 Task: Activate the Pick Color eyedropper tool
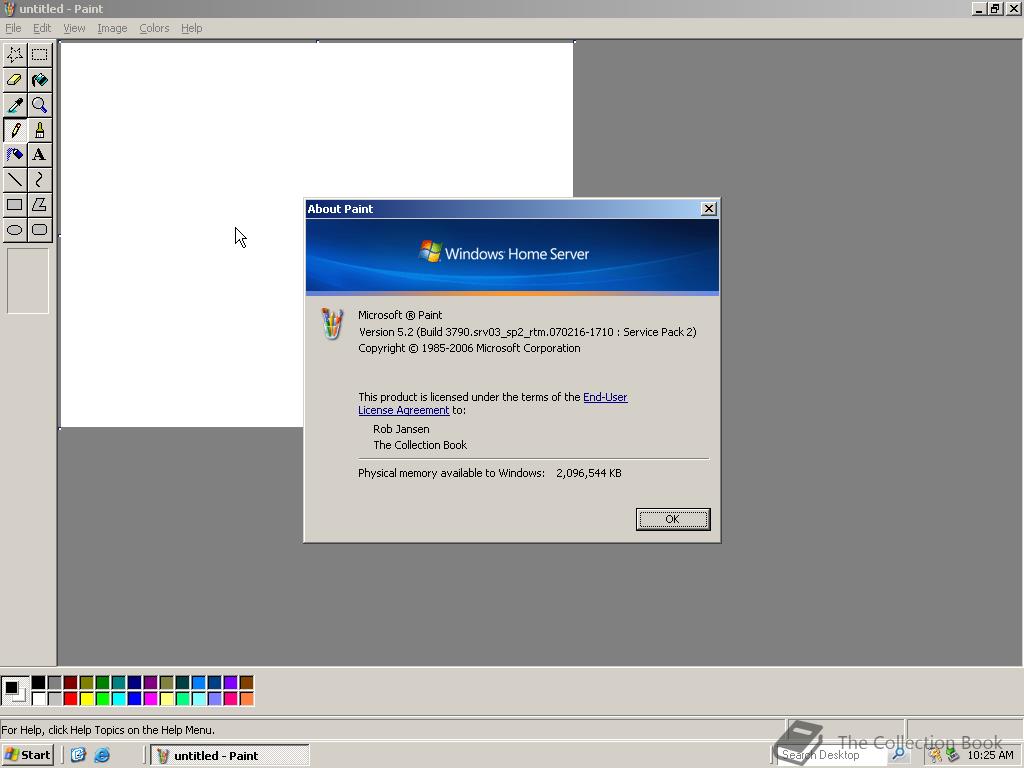[15, 105]
